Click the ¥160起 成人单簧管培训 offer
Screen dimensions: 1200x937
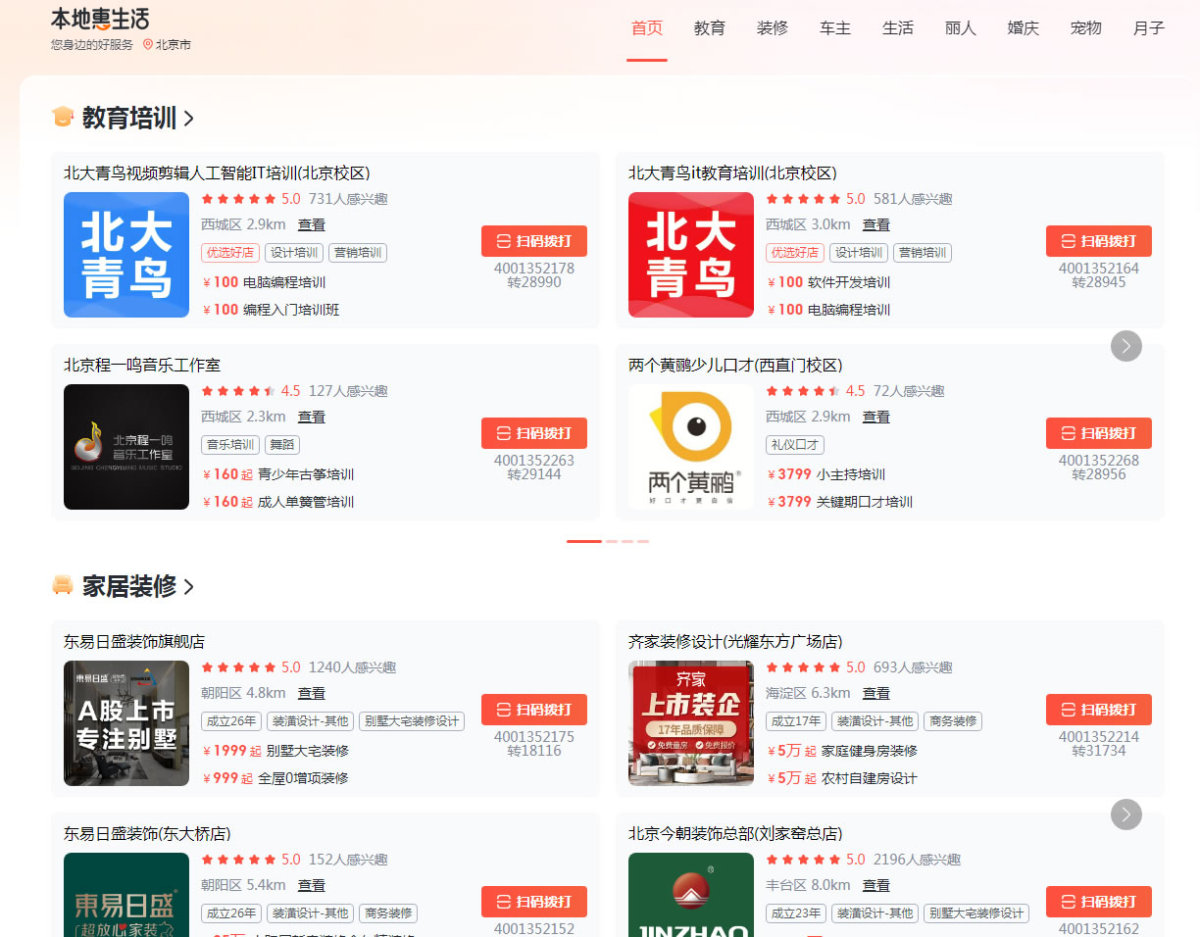[278, 502]
